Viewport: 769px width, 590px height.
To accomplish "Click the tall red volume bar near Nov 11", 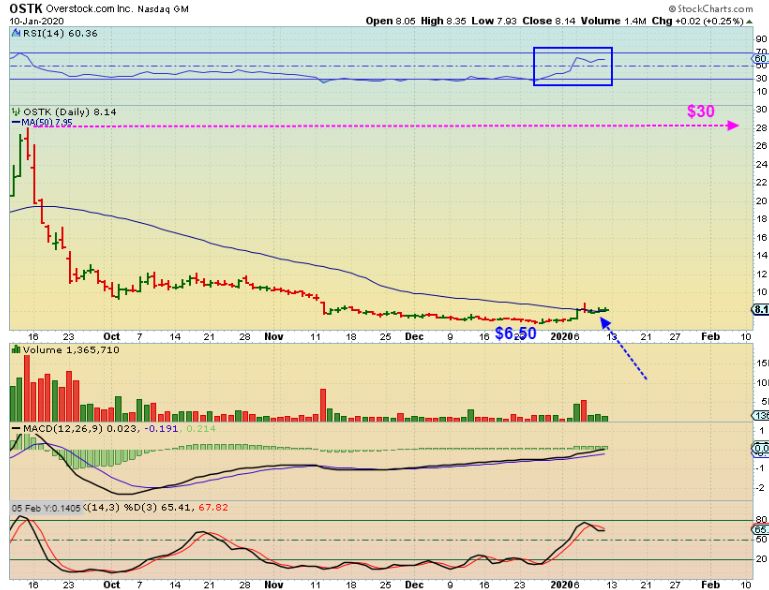I will point(323,405).
